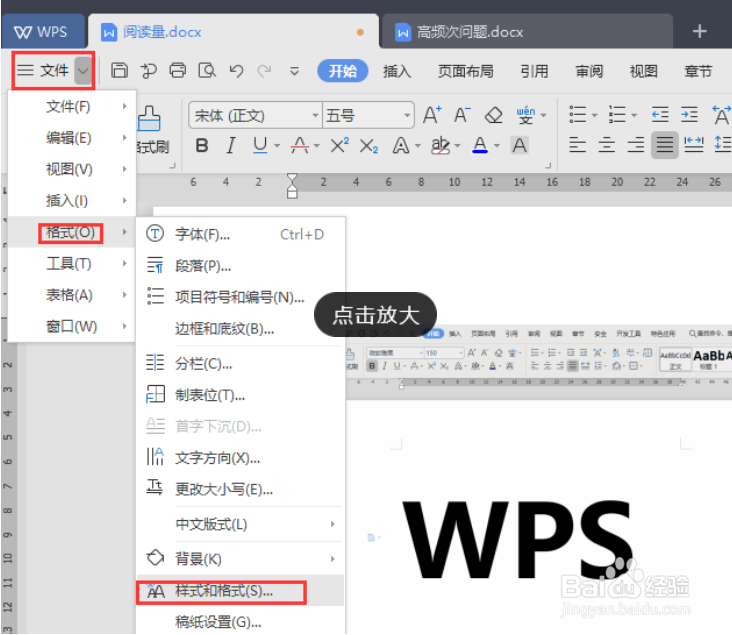The height and width of the screenshot is (635, 732).
Task: Toggle Justify alignment button
Action: [665, 145]
